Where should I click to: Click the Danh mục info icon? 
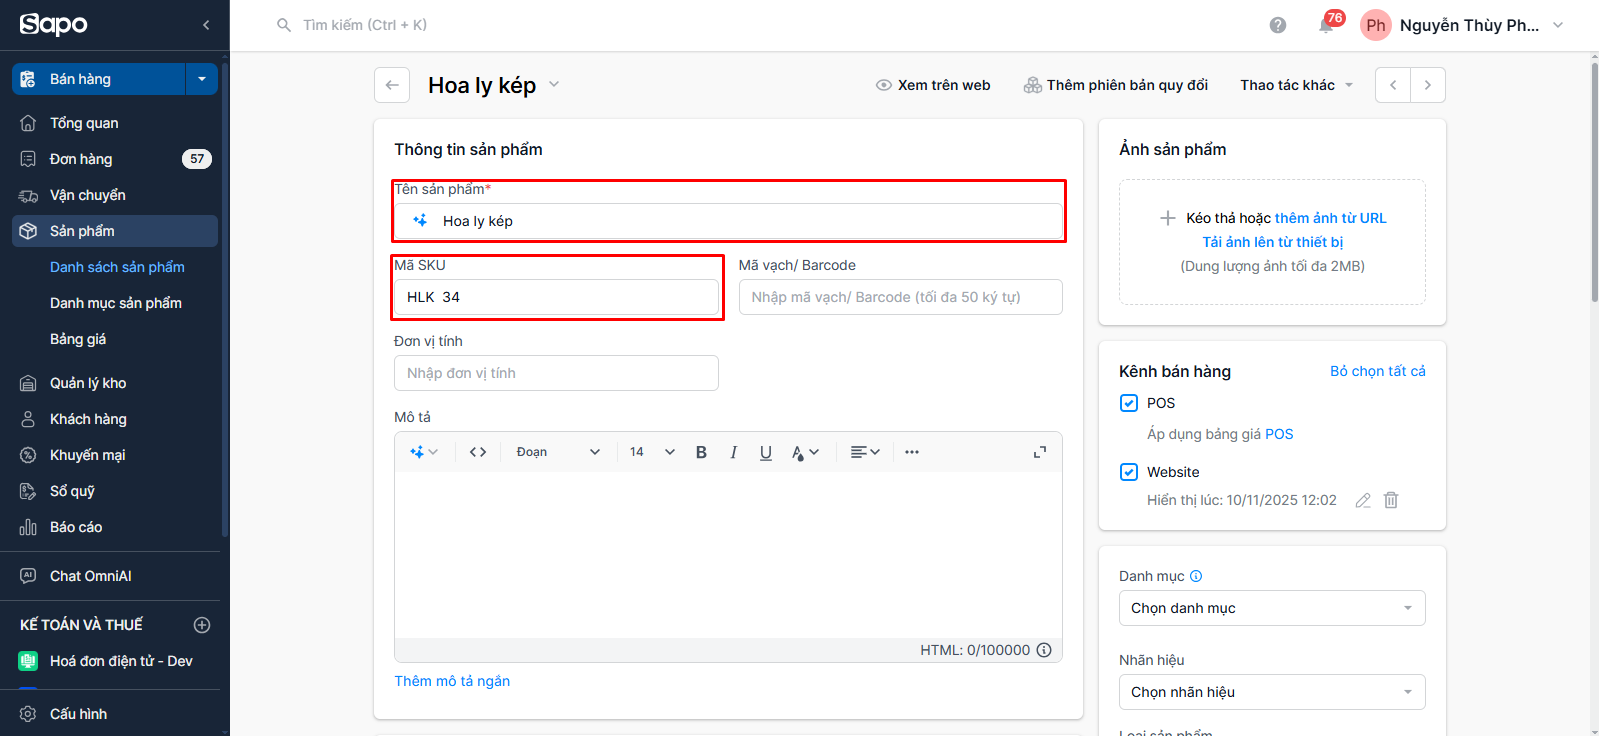1196,576
